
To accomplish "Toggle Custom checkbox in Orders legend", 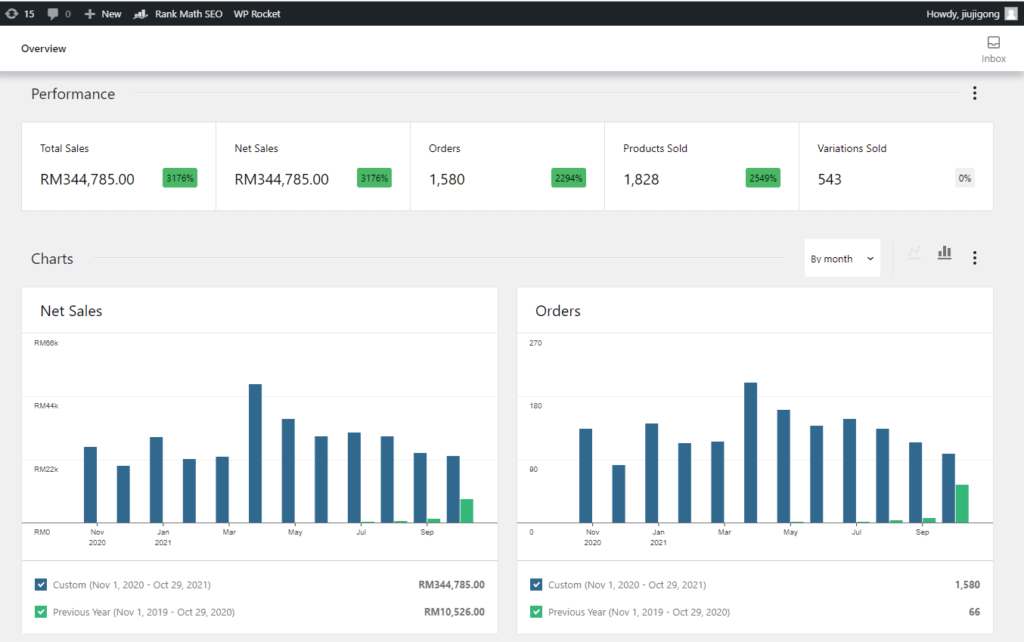I will (x=537, y=585).
